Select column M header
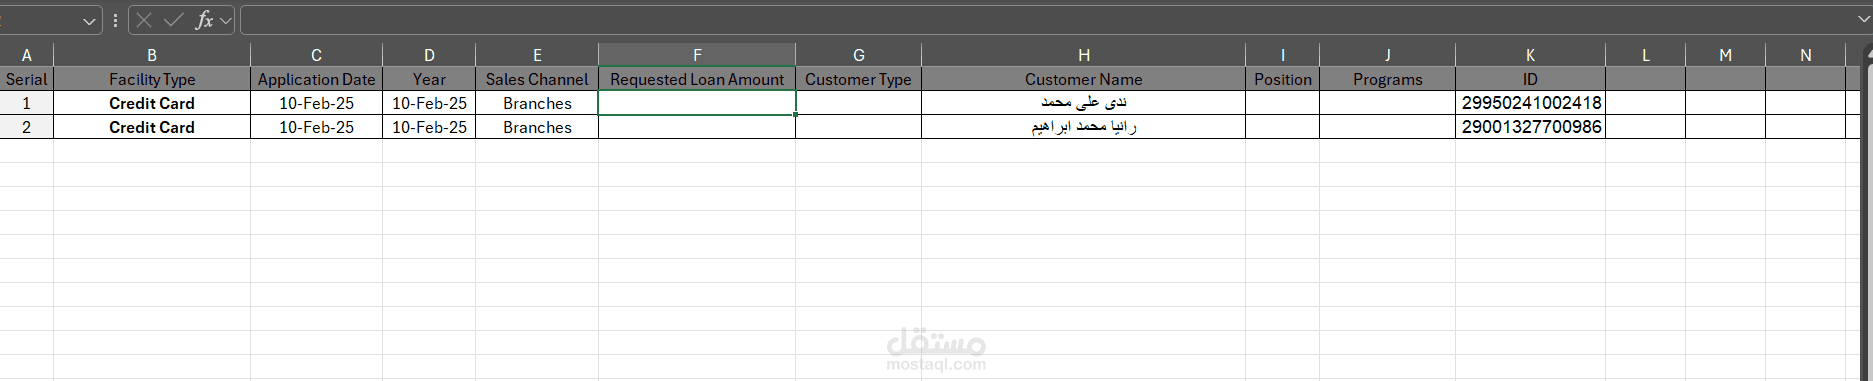This screenshot has width=1873, height=381. [1726, 55]
